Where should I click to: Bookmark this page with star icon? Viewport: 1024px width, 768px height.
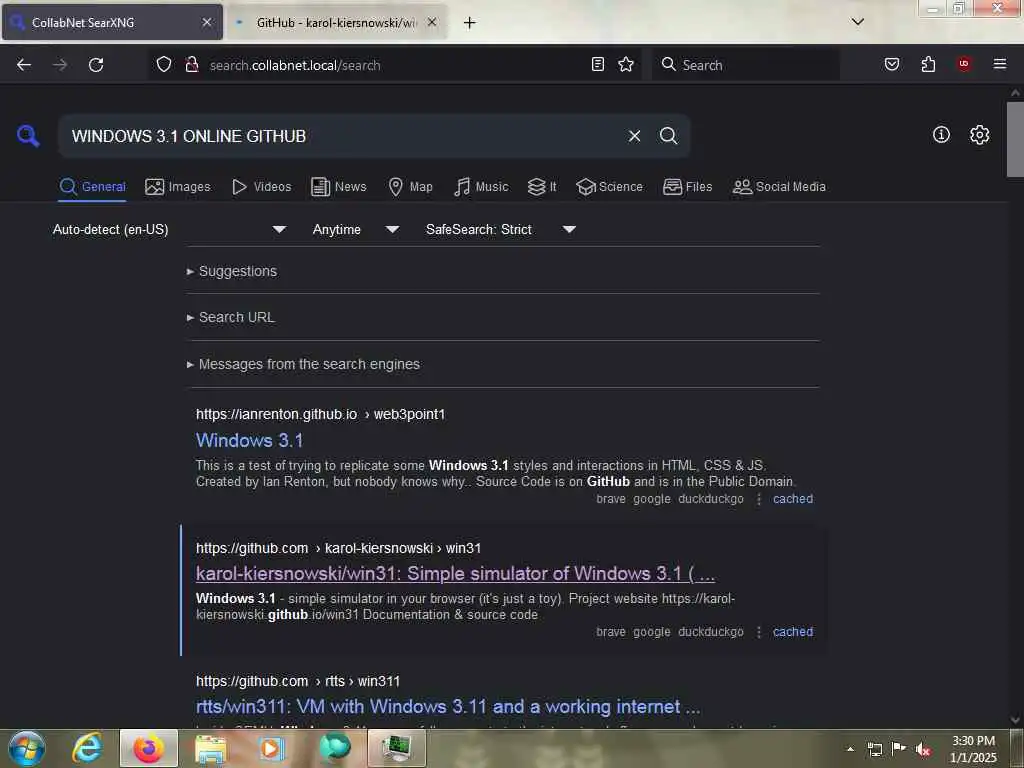tap(626, 64)
